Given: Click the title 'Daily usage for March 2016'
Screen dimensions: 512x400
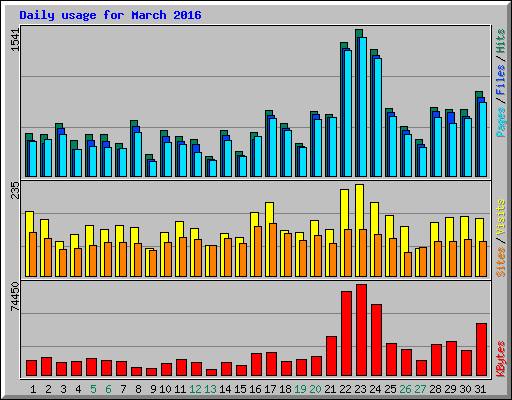Looking at the screenshot, I should [x=110, y=15].
